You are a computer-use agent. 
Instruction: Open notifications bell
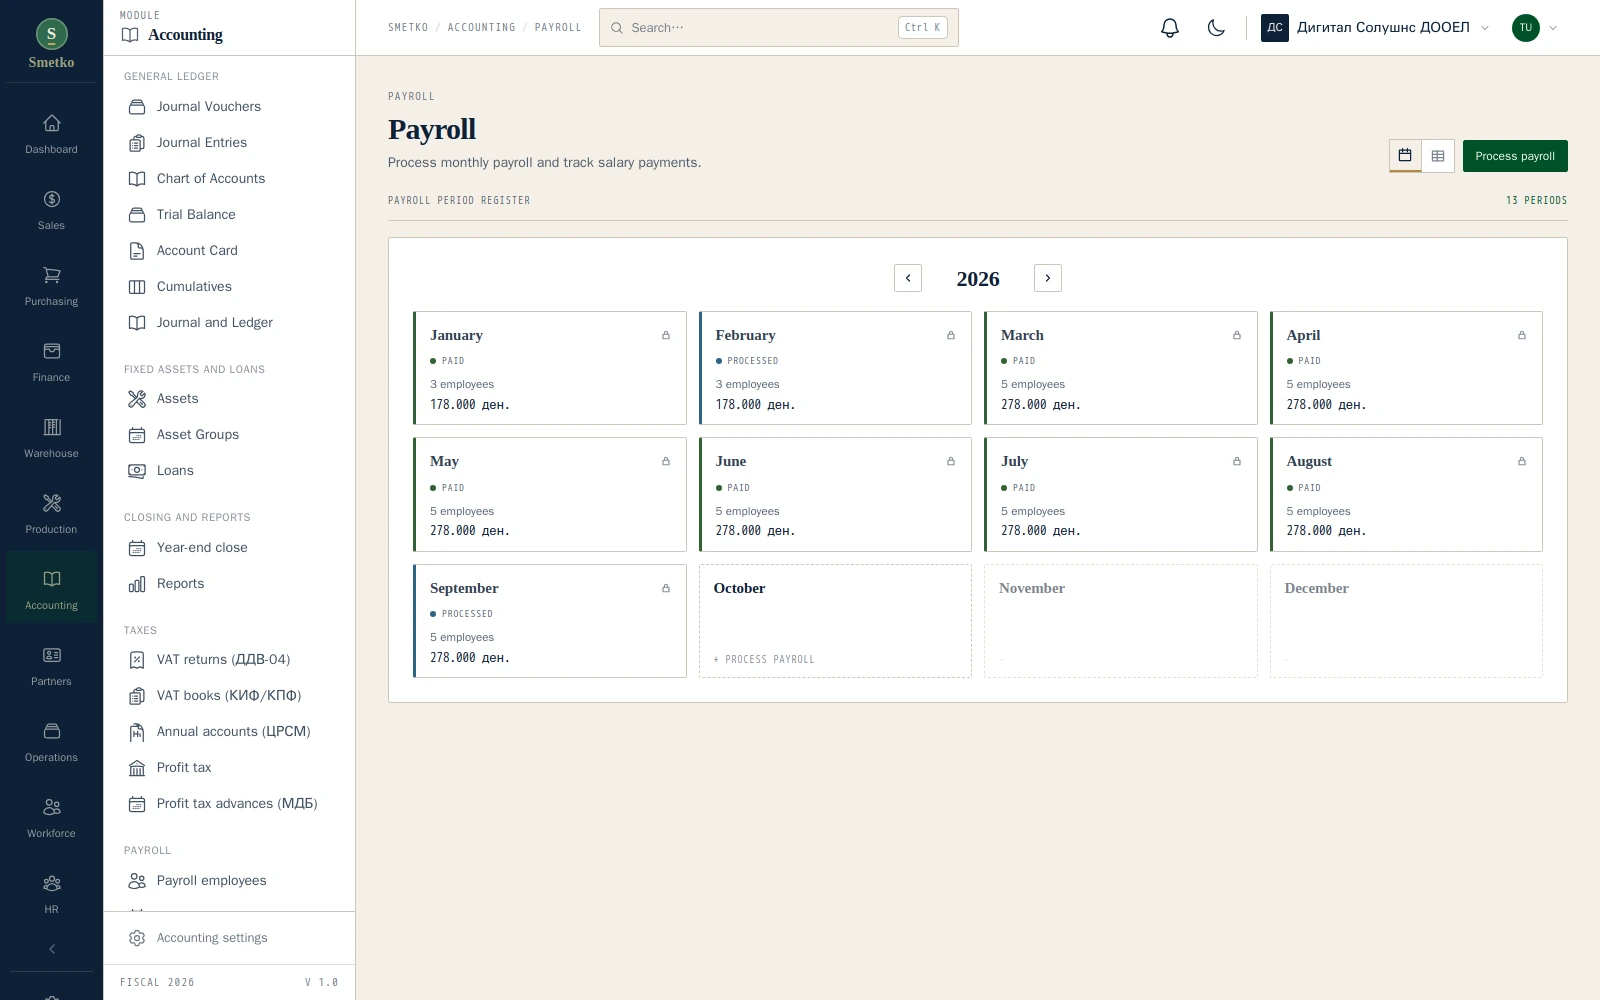coord(1170,28)
